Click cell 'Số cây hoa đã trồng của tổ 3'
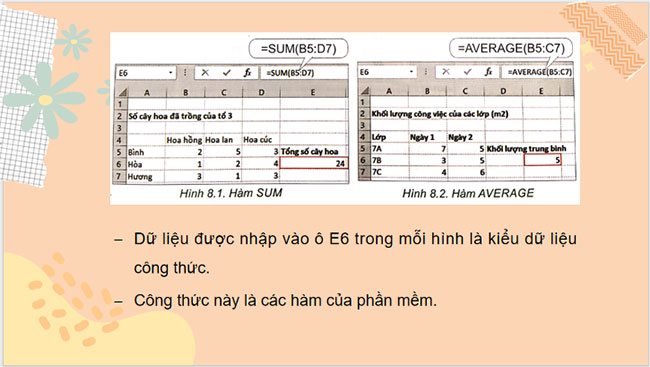This screenshot has width=650, height=367. click(x=180, y=116)
